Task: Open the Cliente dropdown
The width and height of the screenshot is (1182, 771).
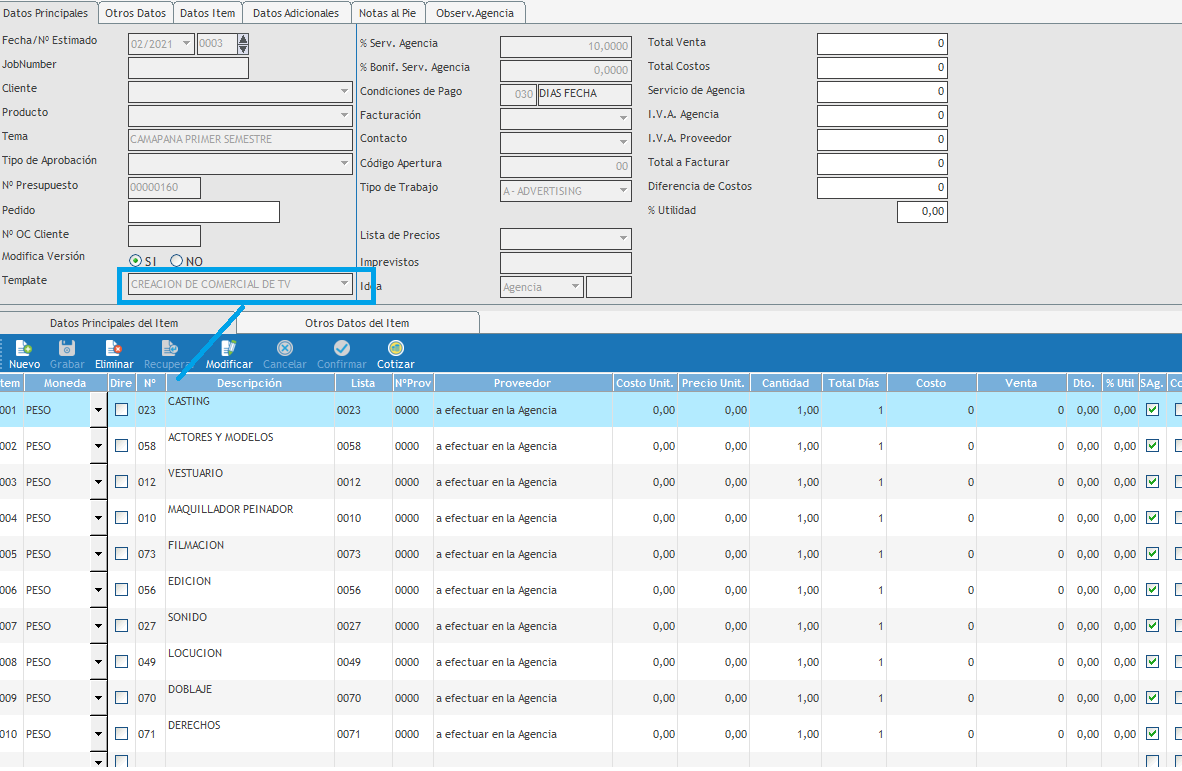Action: click(x=345, y=91)
